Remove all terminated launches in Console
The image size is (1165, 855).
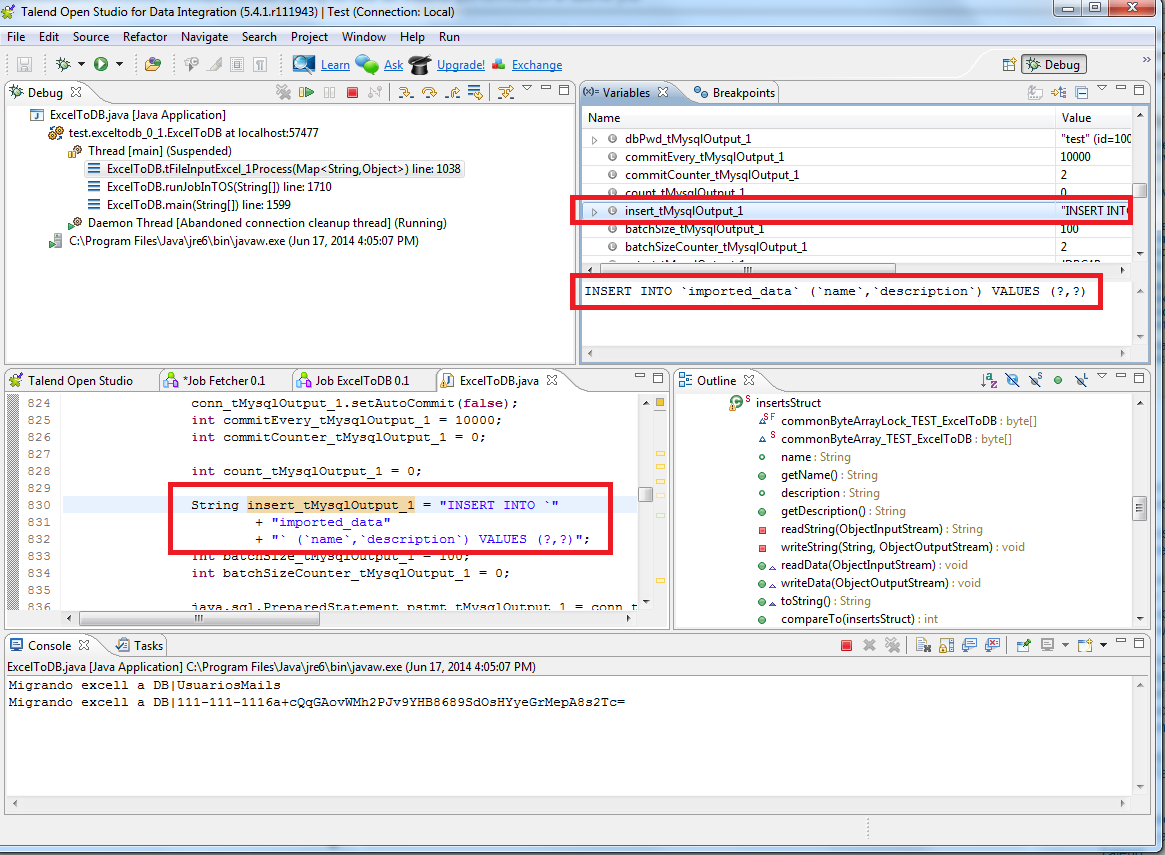[892, 646]
